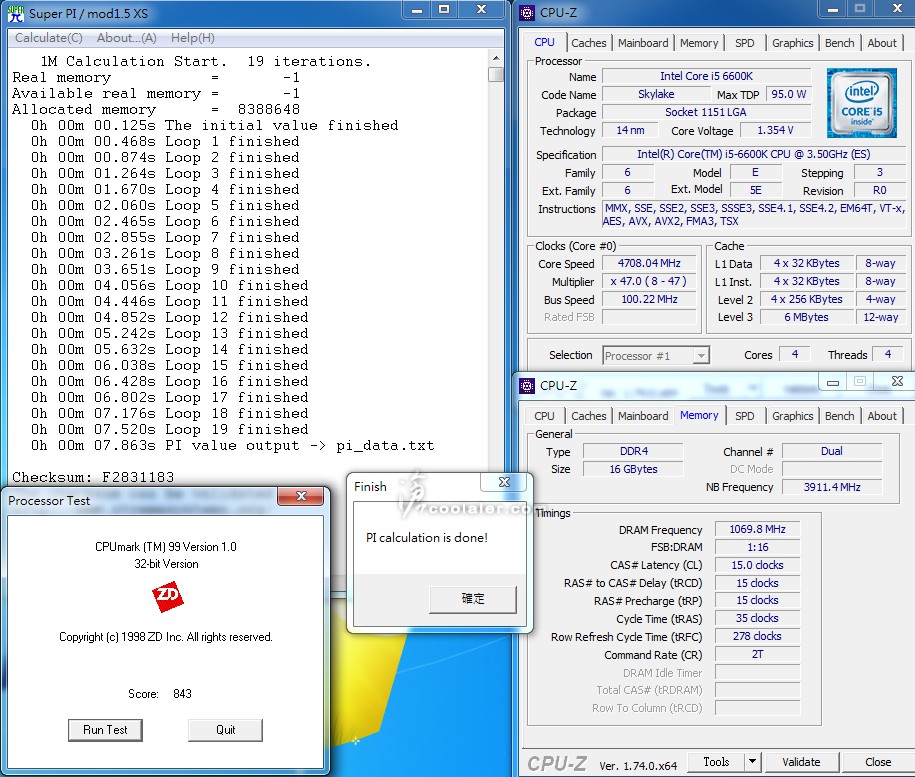This screenshot has height=777, width=915.
Task: Click the PI value output pi_data.txt line
Action: [233, 446]
